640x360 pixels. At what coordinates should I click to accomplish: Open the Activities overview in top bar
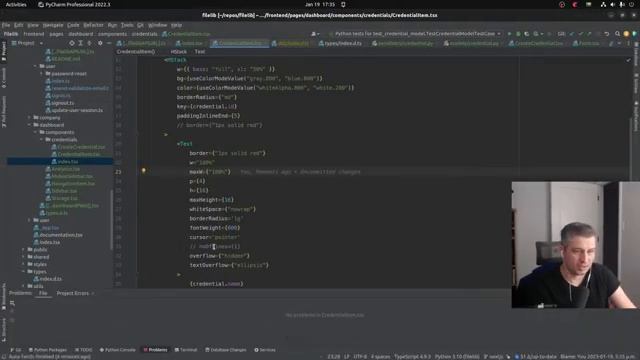[16, 4]
